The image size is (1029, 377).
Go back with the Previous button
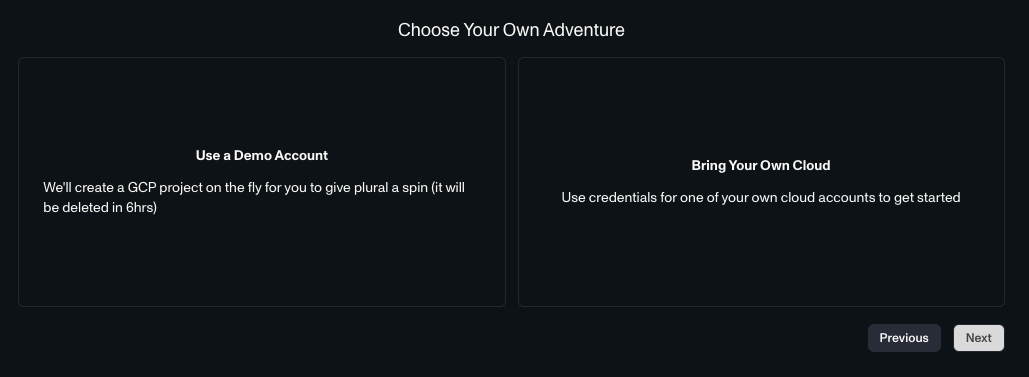[x=904, y=338]
